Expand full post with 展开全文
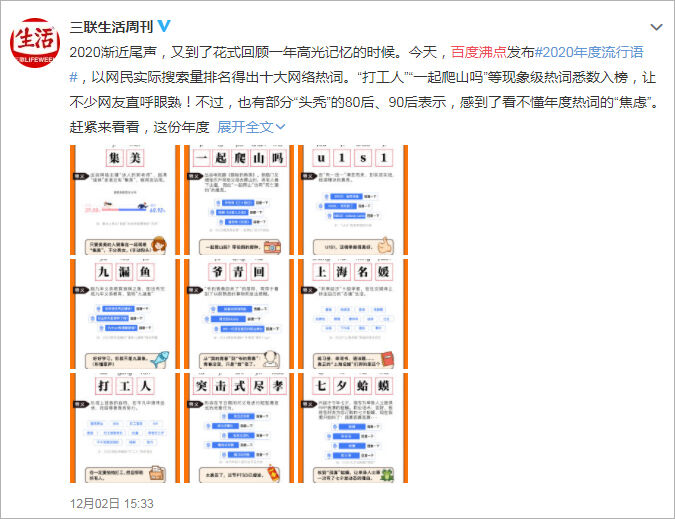The height and width of the screenshot is (519, 675). [x=251, y=127]
